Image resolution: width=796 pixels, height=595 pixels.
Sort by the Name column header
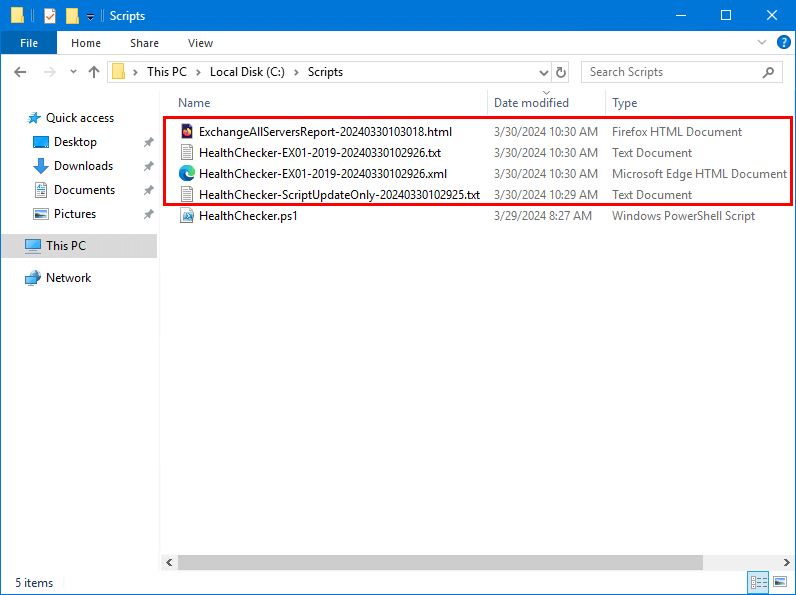coord(194,103)
